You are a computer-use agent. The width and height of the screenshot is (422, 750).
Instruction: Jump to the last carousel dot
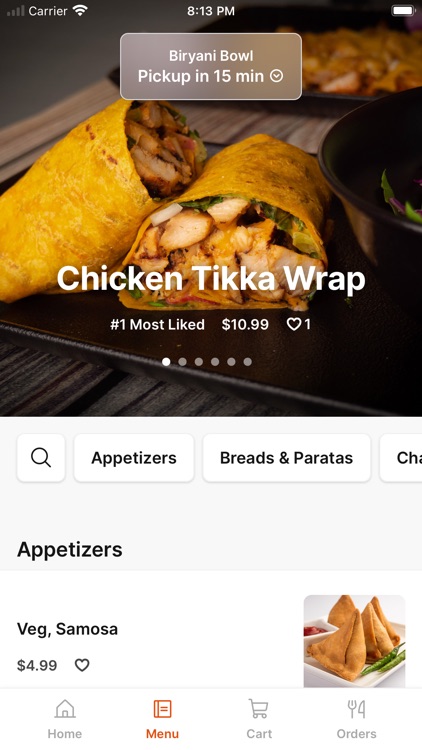point(247,362)
